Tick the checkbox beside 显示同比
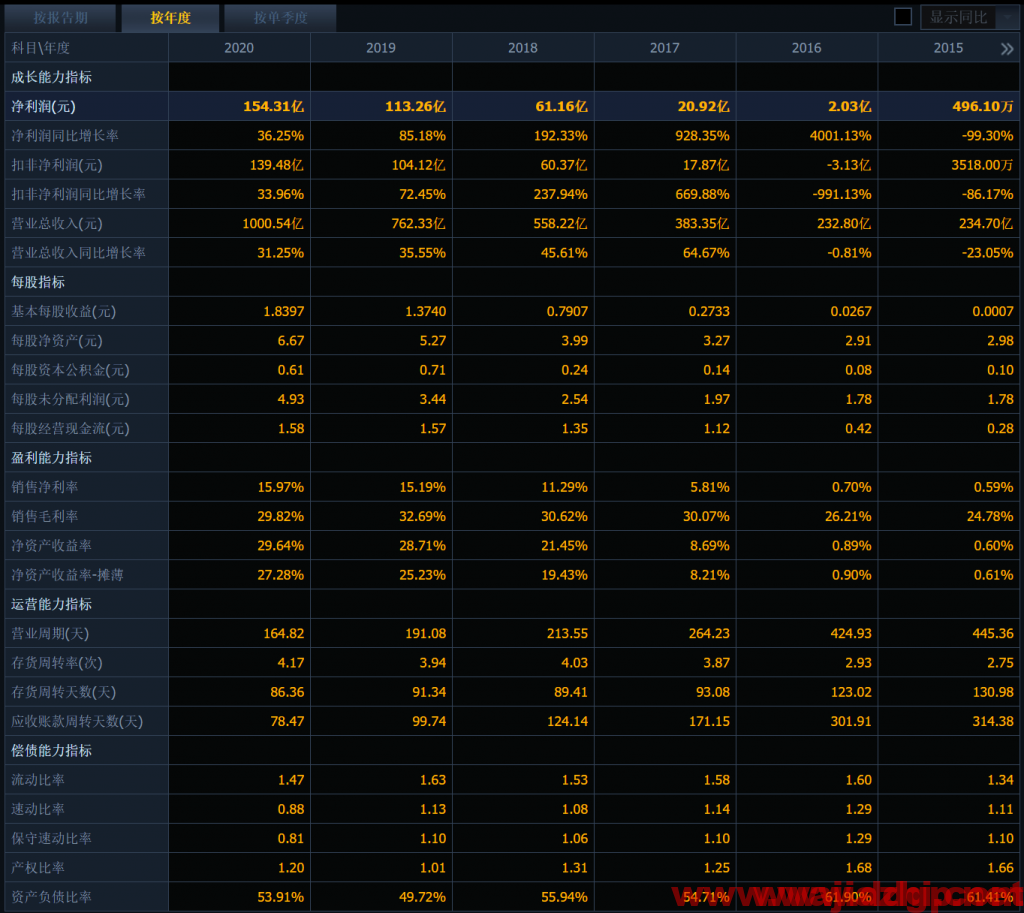Screen dimensions: 1024x913 coord(903,17)
